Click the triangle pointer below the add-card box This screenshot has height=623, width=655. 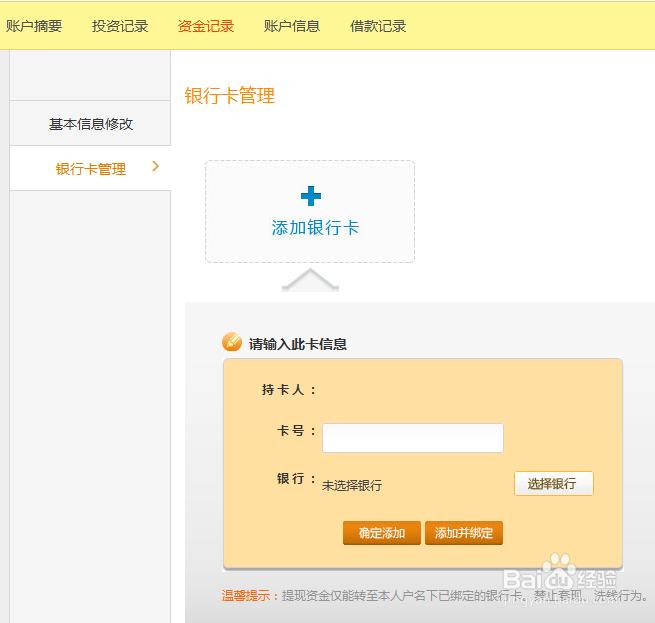(310, 281)
